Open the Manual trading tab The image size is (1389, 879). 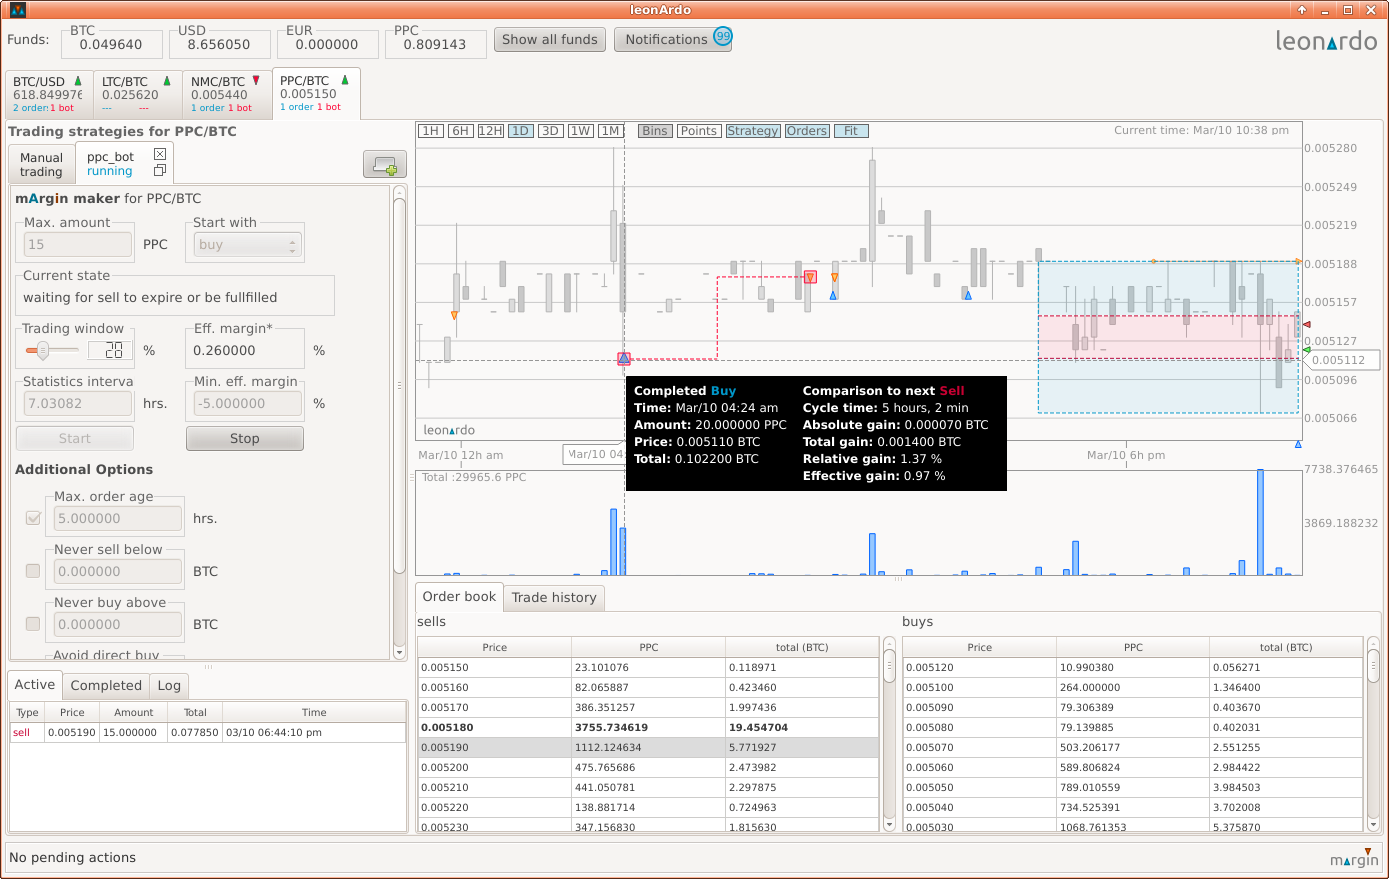click(41, 164)
